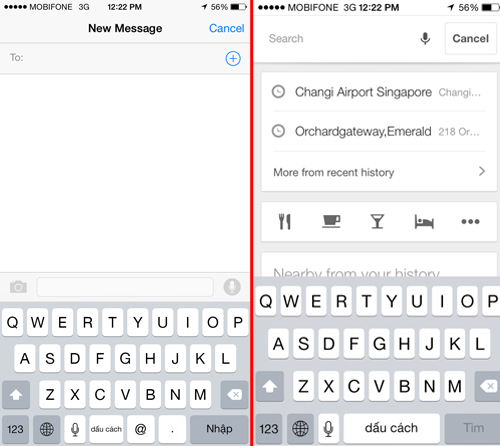
Task: Select the bars cocktail glass icon
Action: pos(377,221)
